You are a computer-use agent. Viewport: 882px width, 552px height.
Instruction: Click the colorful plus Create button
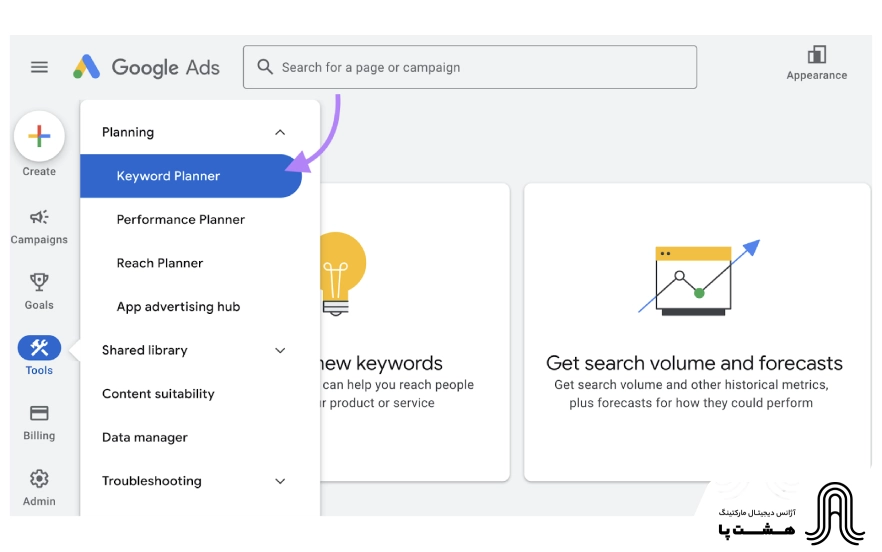coord(39,137)
